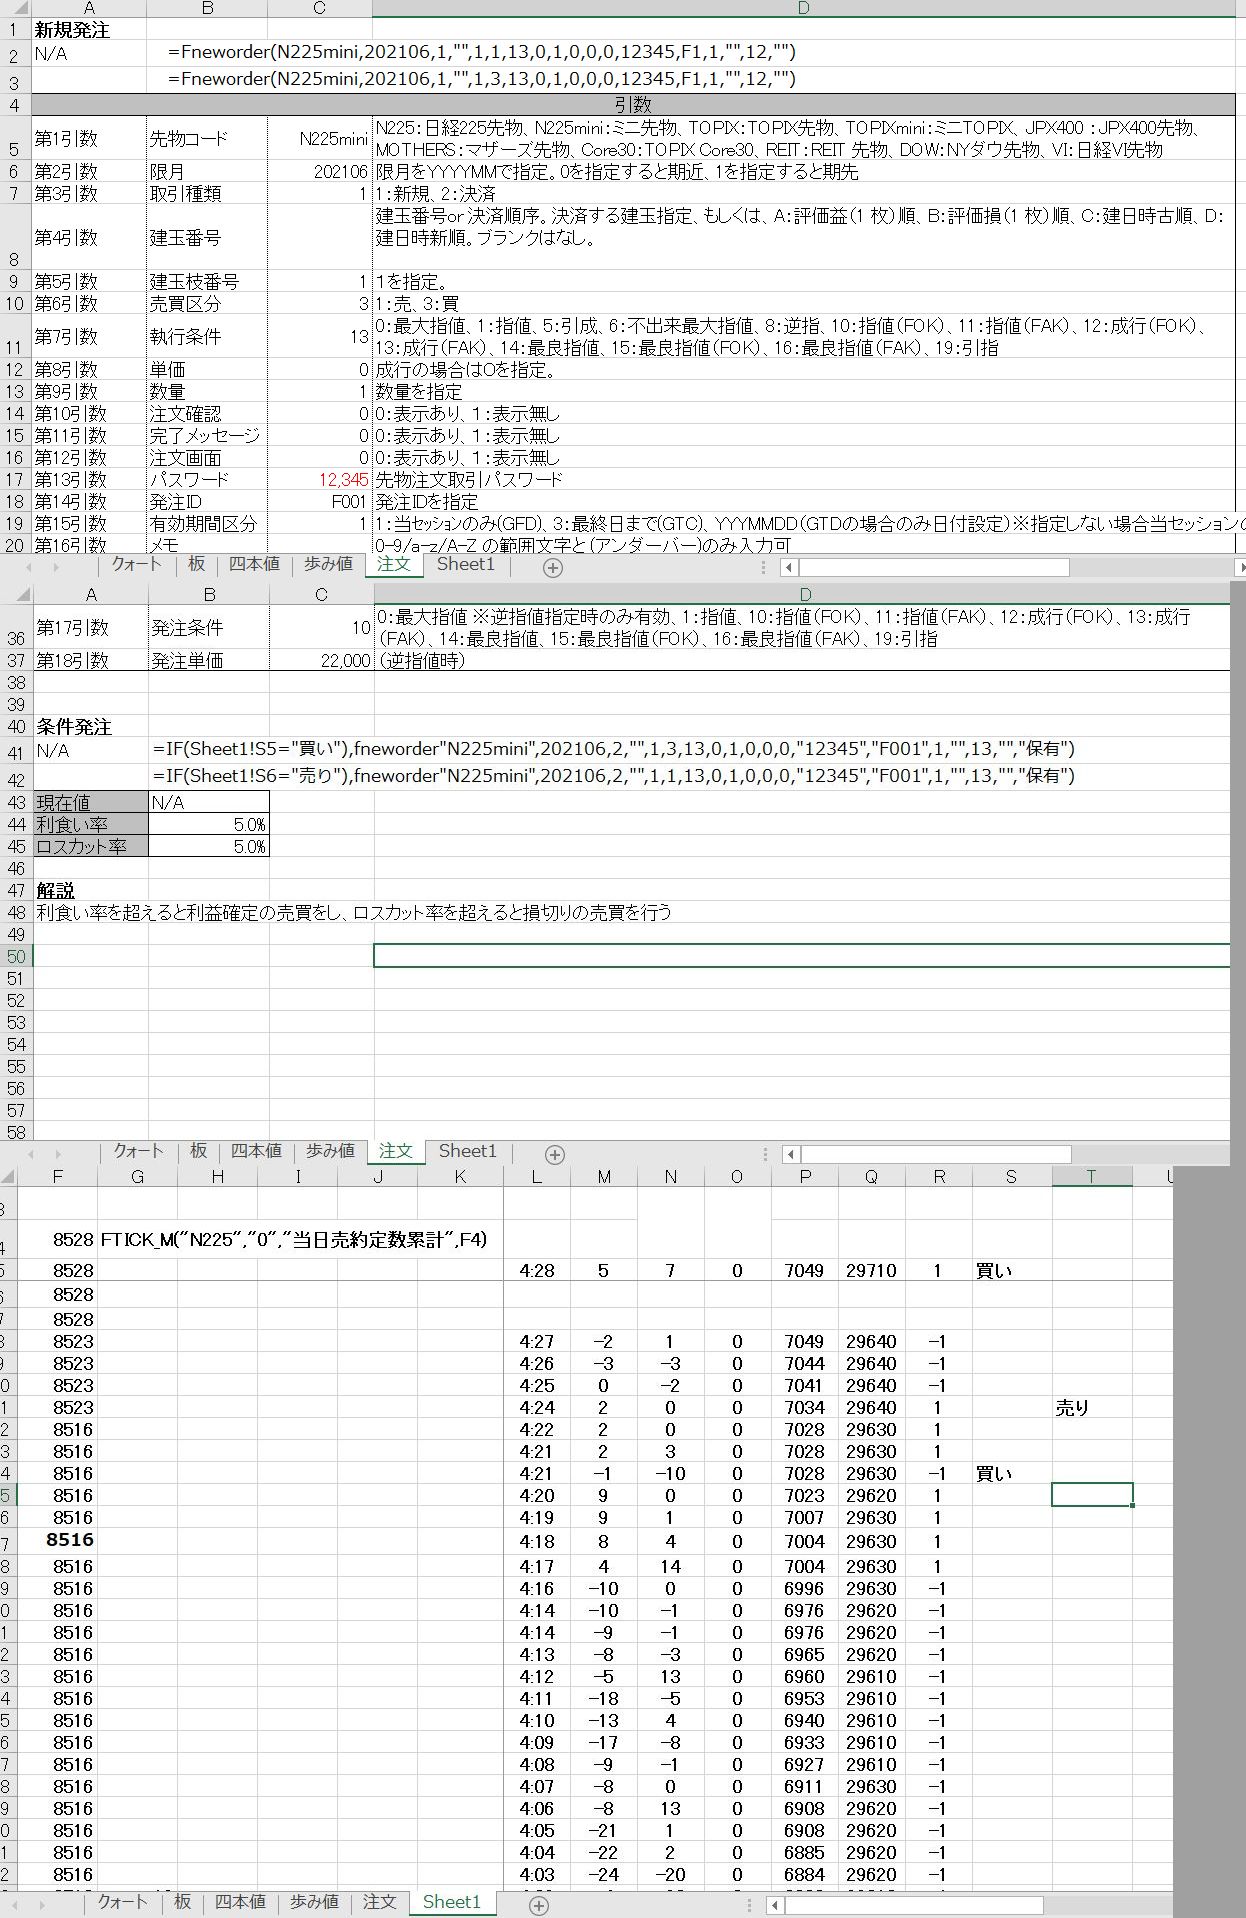Add a new sheet in the top pane
This screenshot has height=1918, width=1246.
[x=552, y=567]
